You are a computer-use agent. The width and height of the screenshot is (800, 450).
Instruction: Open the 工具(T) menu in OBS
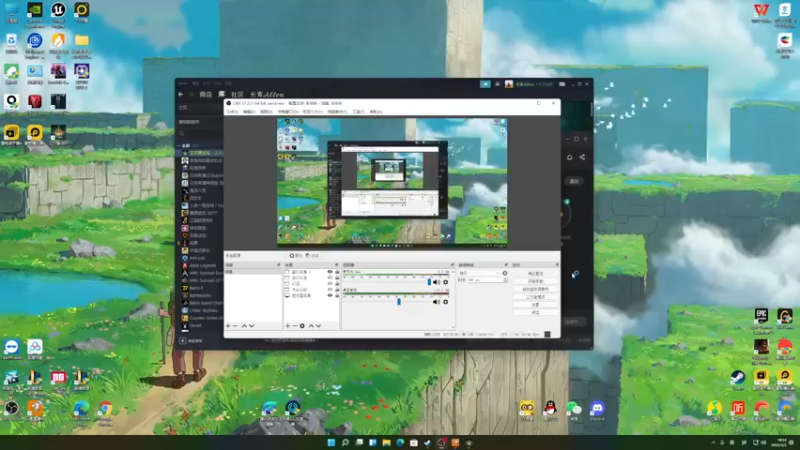point(359,112)
